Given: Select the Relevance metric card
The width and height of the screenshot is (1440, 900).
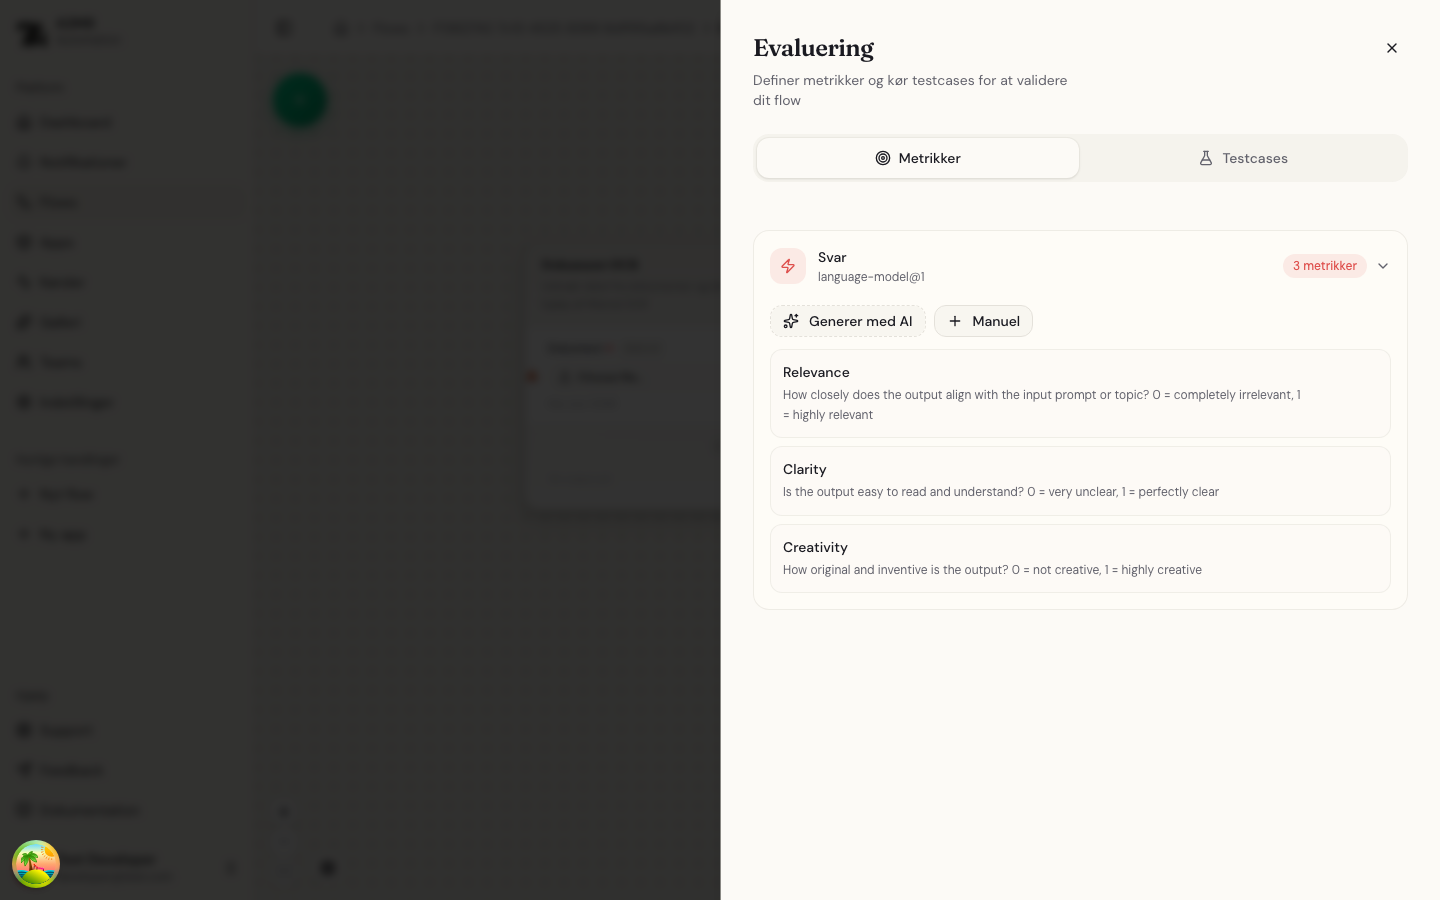Looking at the screenshot, I should (1080, 393).
